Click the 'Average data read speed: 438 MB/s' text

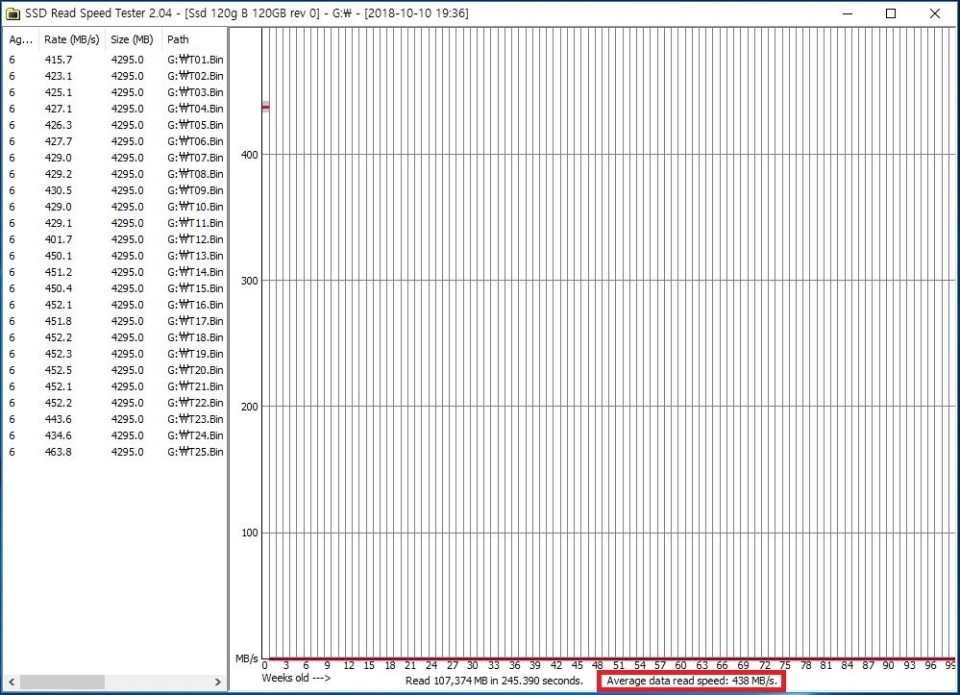[692, 680]
